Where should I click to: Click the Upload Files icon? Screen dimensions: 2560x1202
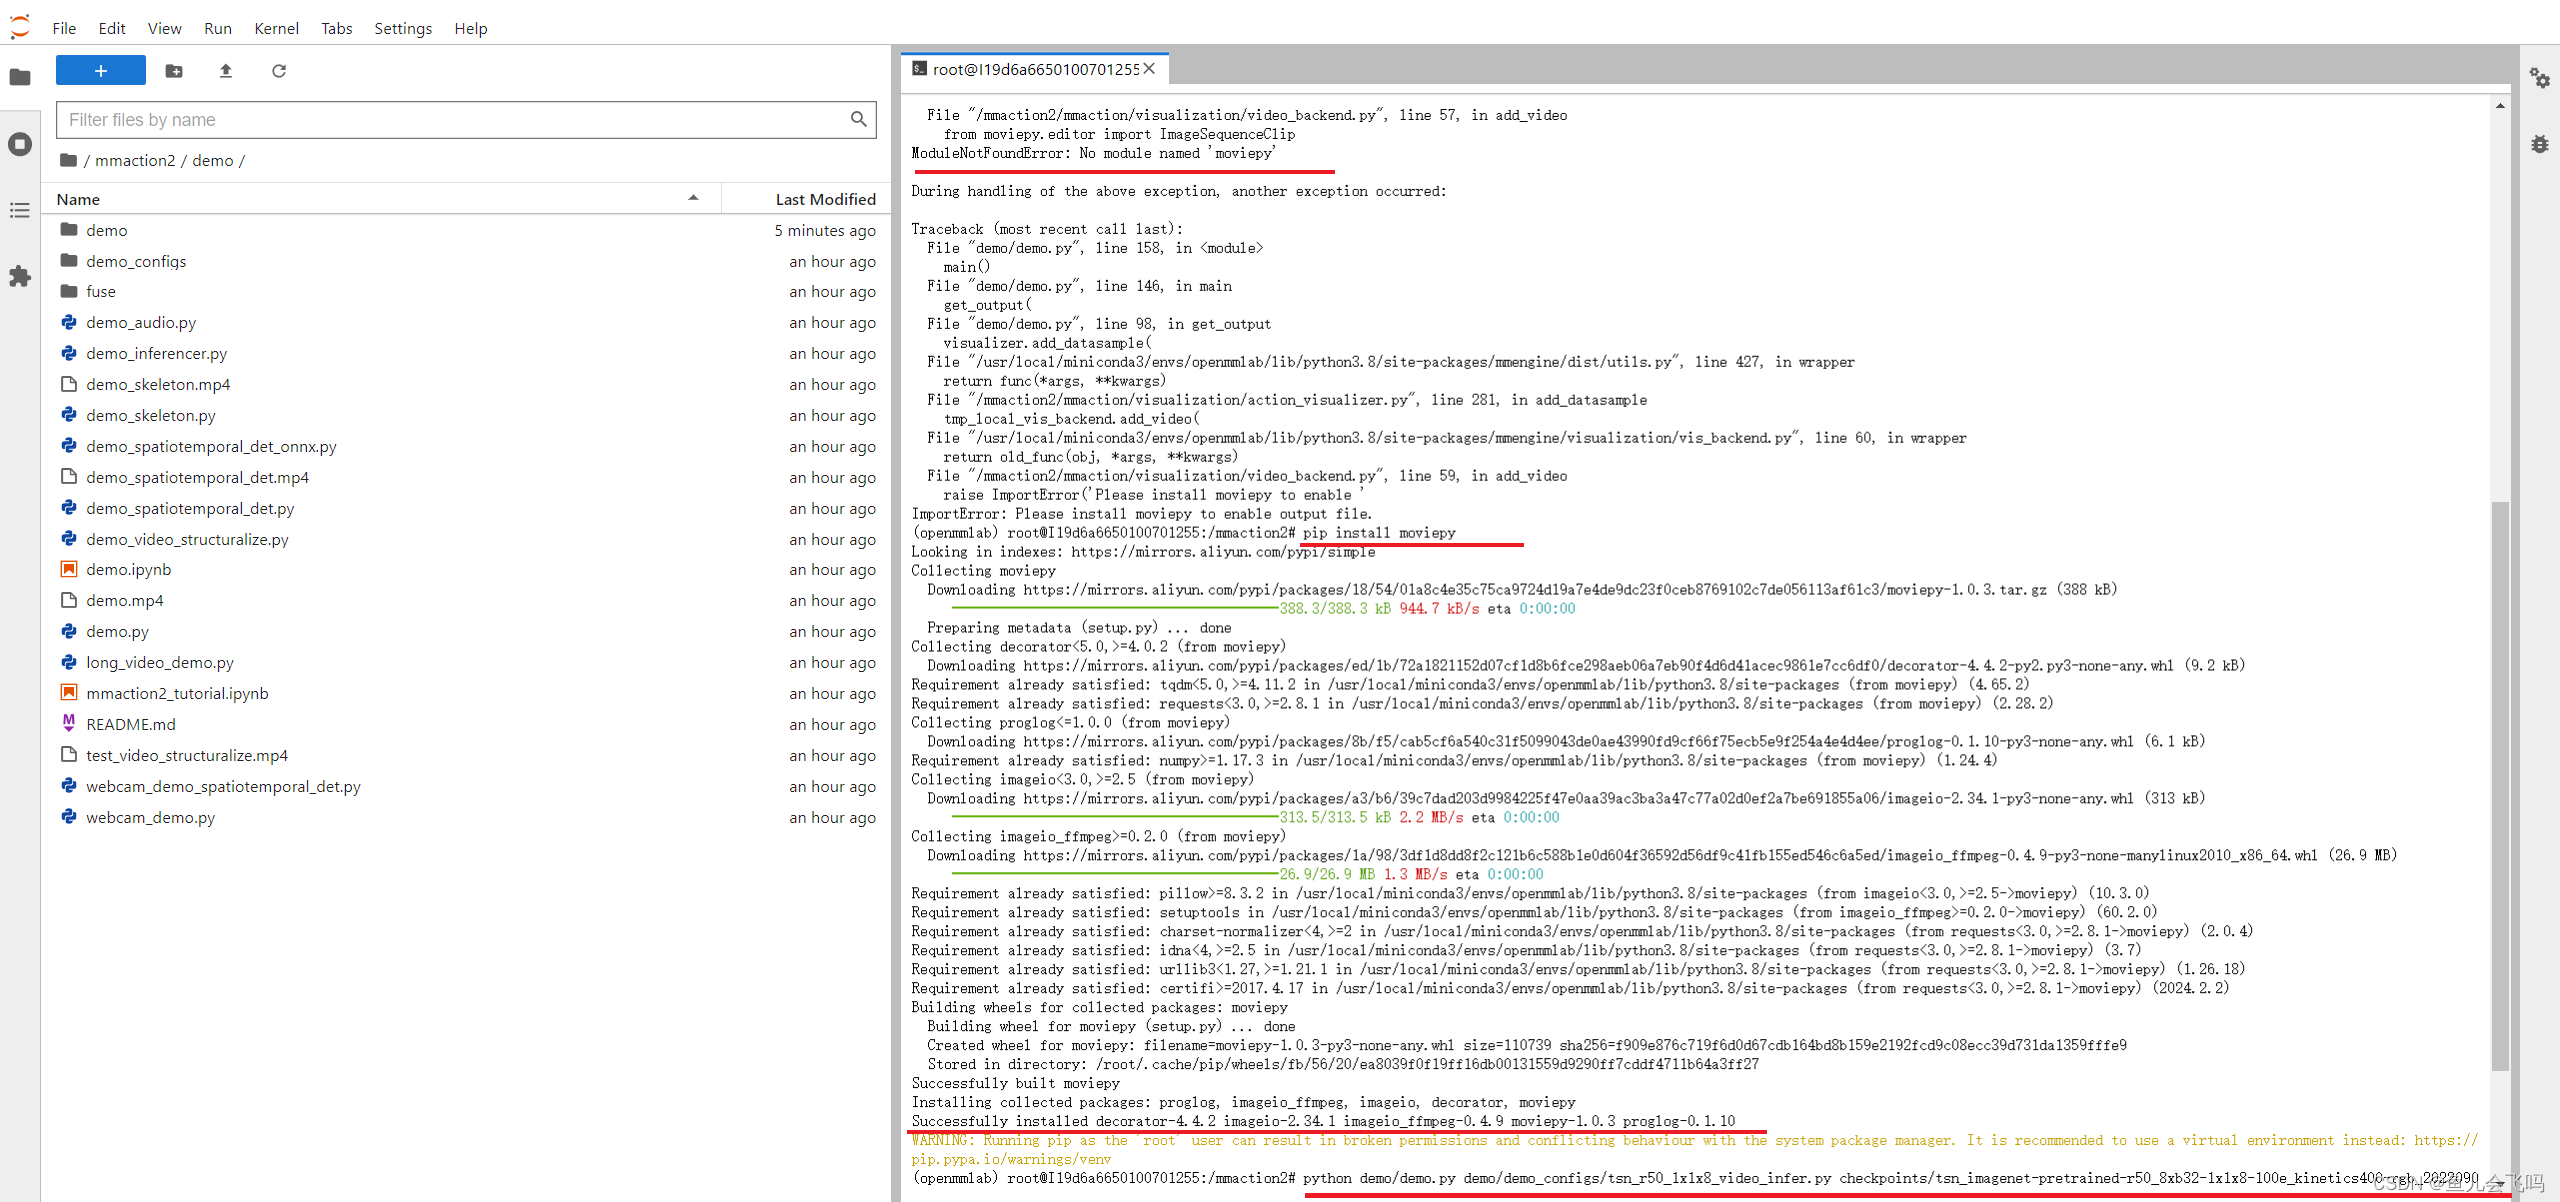(x=226, y=71)
